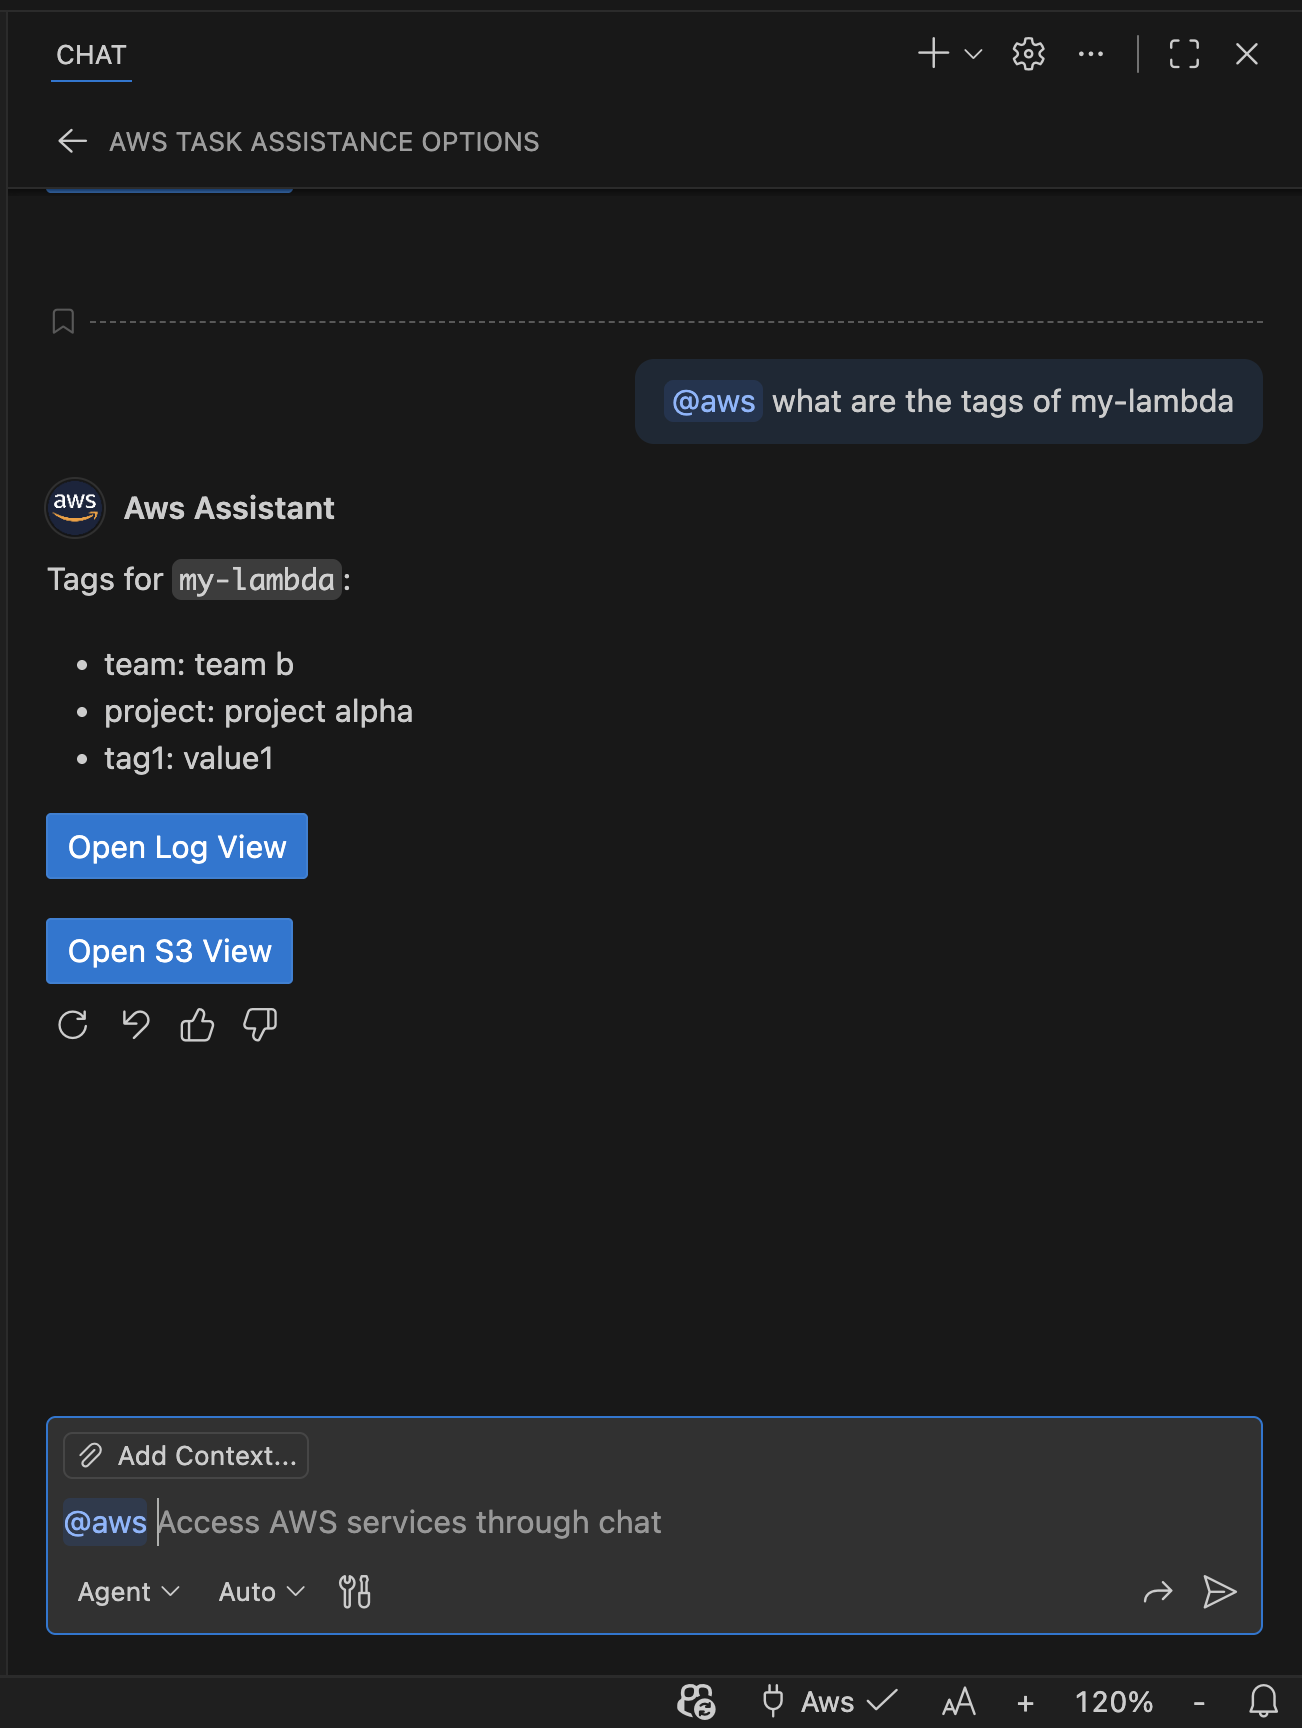This screenshot has height=1728, width=1302.
Task: Mark response as helpful thumbs up
Action: pyautogui.click(x=197, y=1025)
